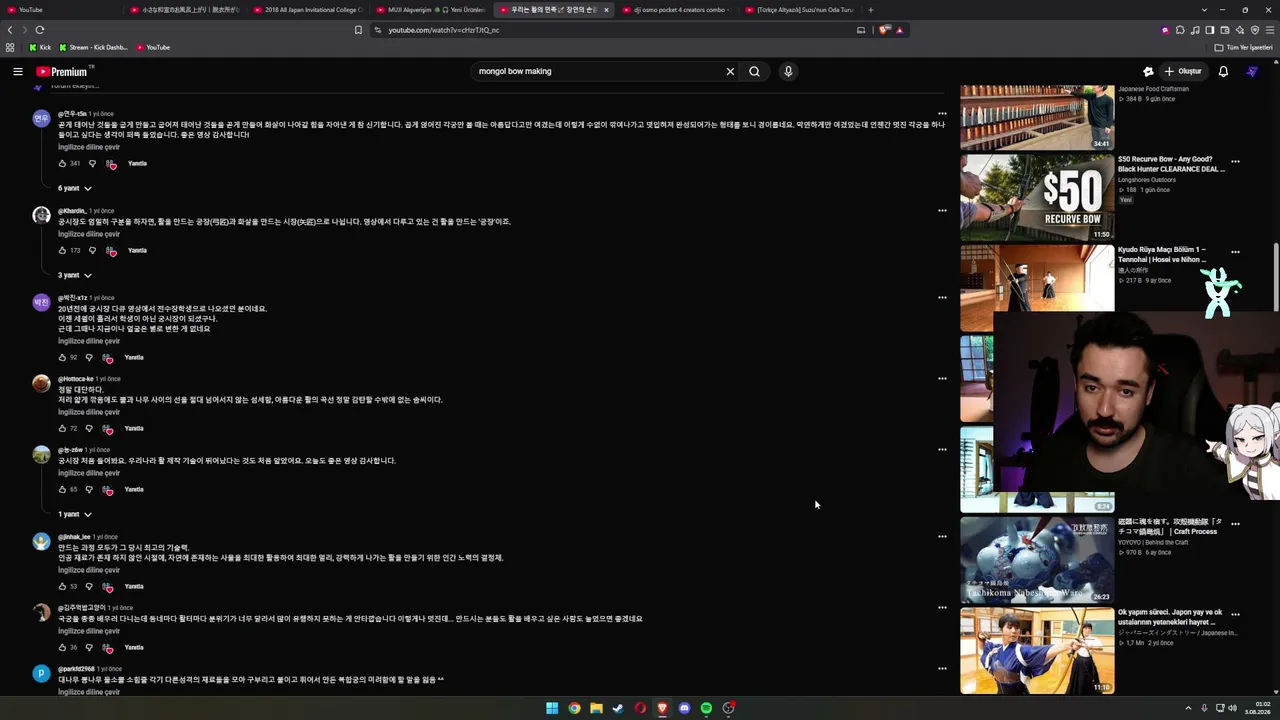Go to YouTube Premium home logo
Image resolution: width=1280 pixels, height=720 pixels.
pos(62,71)
